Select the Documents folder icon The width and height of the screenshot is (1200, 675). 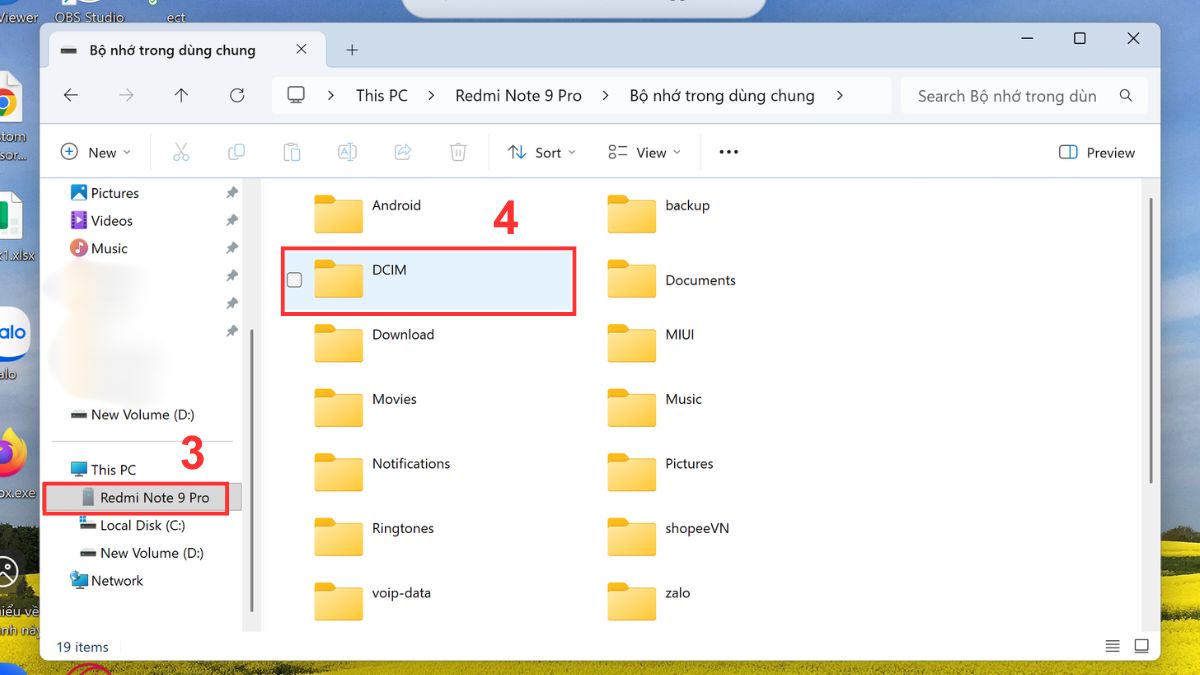click(631, 279)
